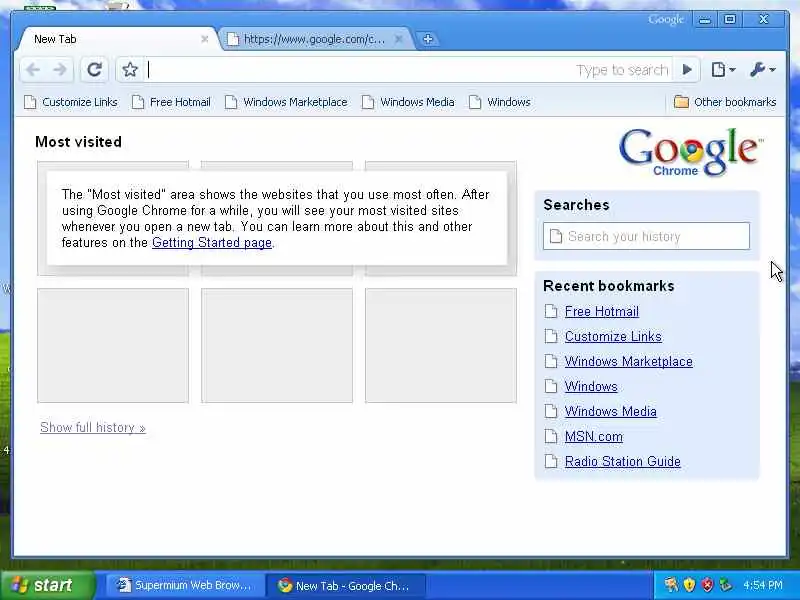Screen dimensions: 800x600
Task: Open a new tab with plus button
Action: 428,39
